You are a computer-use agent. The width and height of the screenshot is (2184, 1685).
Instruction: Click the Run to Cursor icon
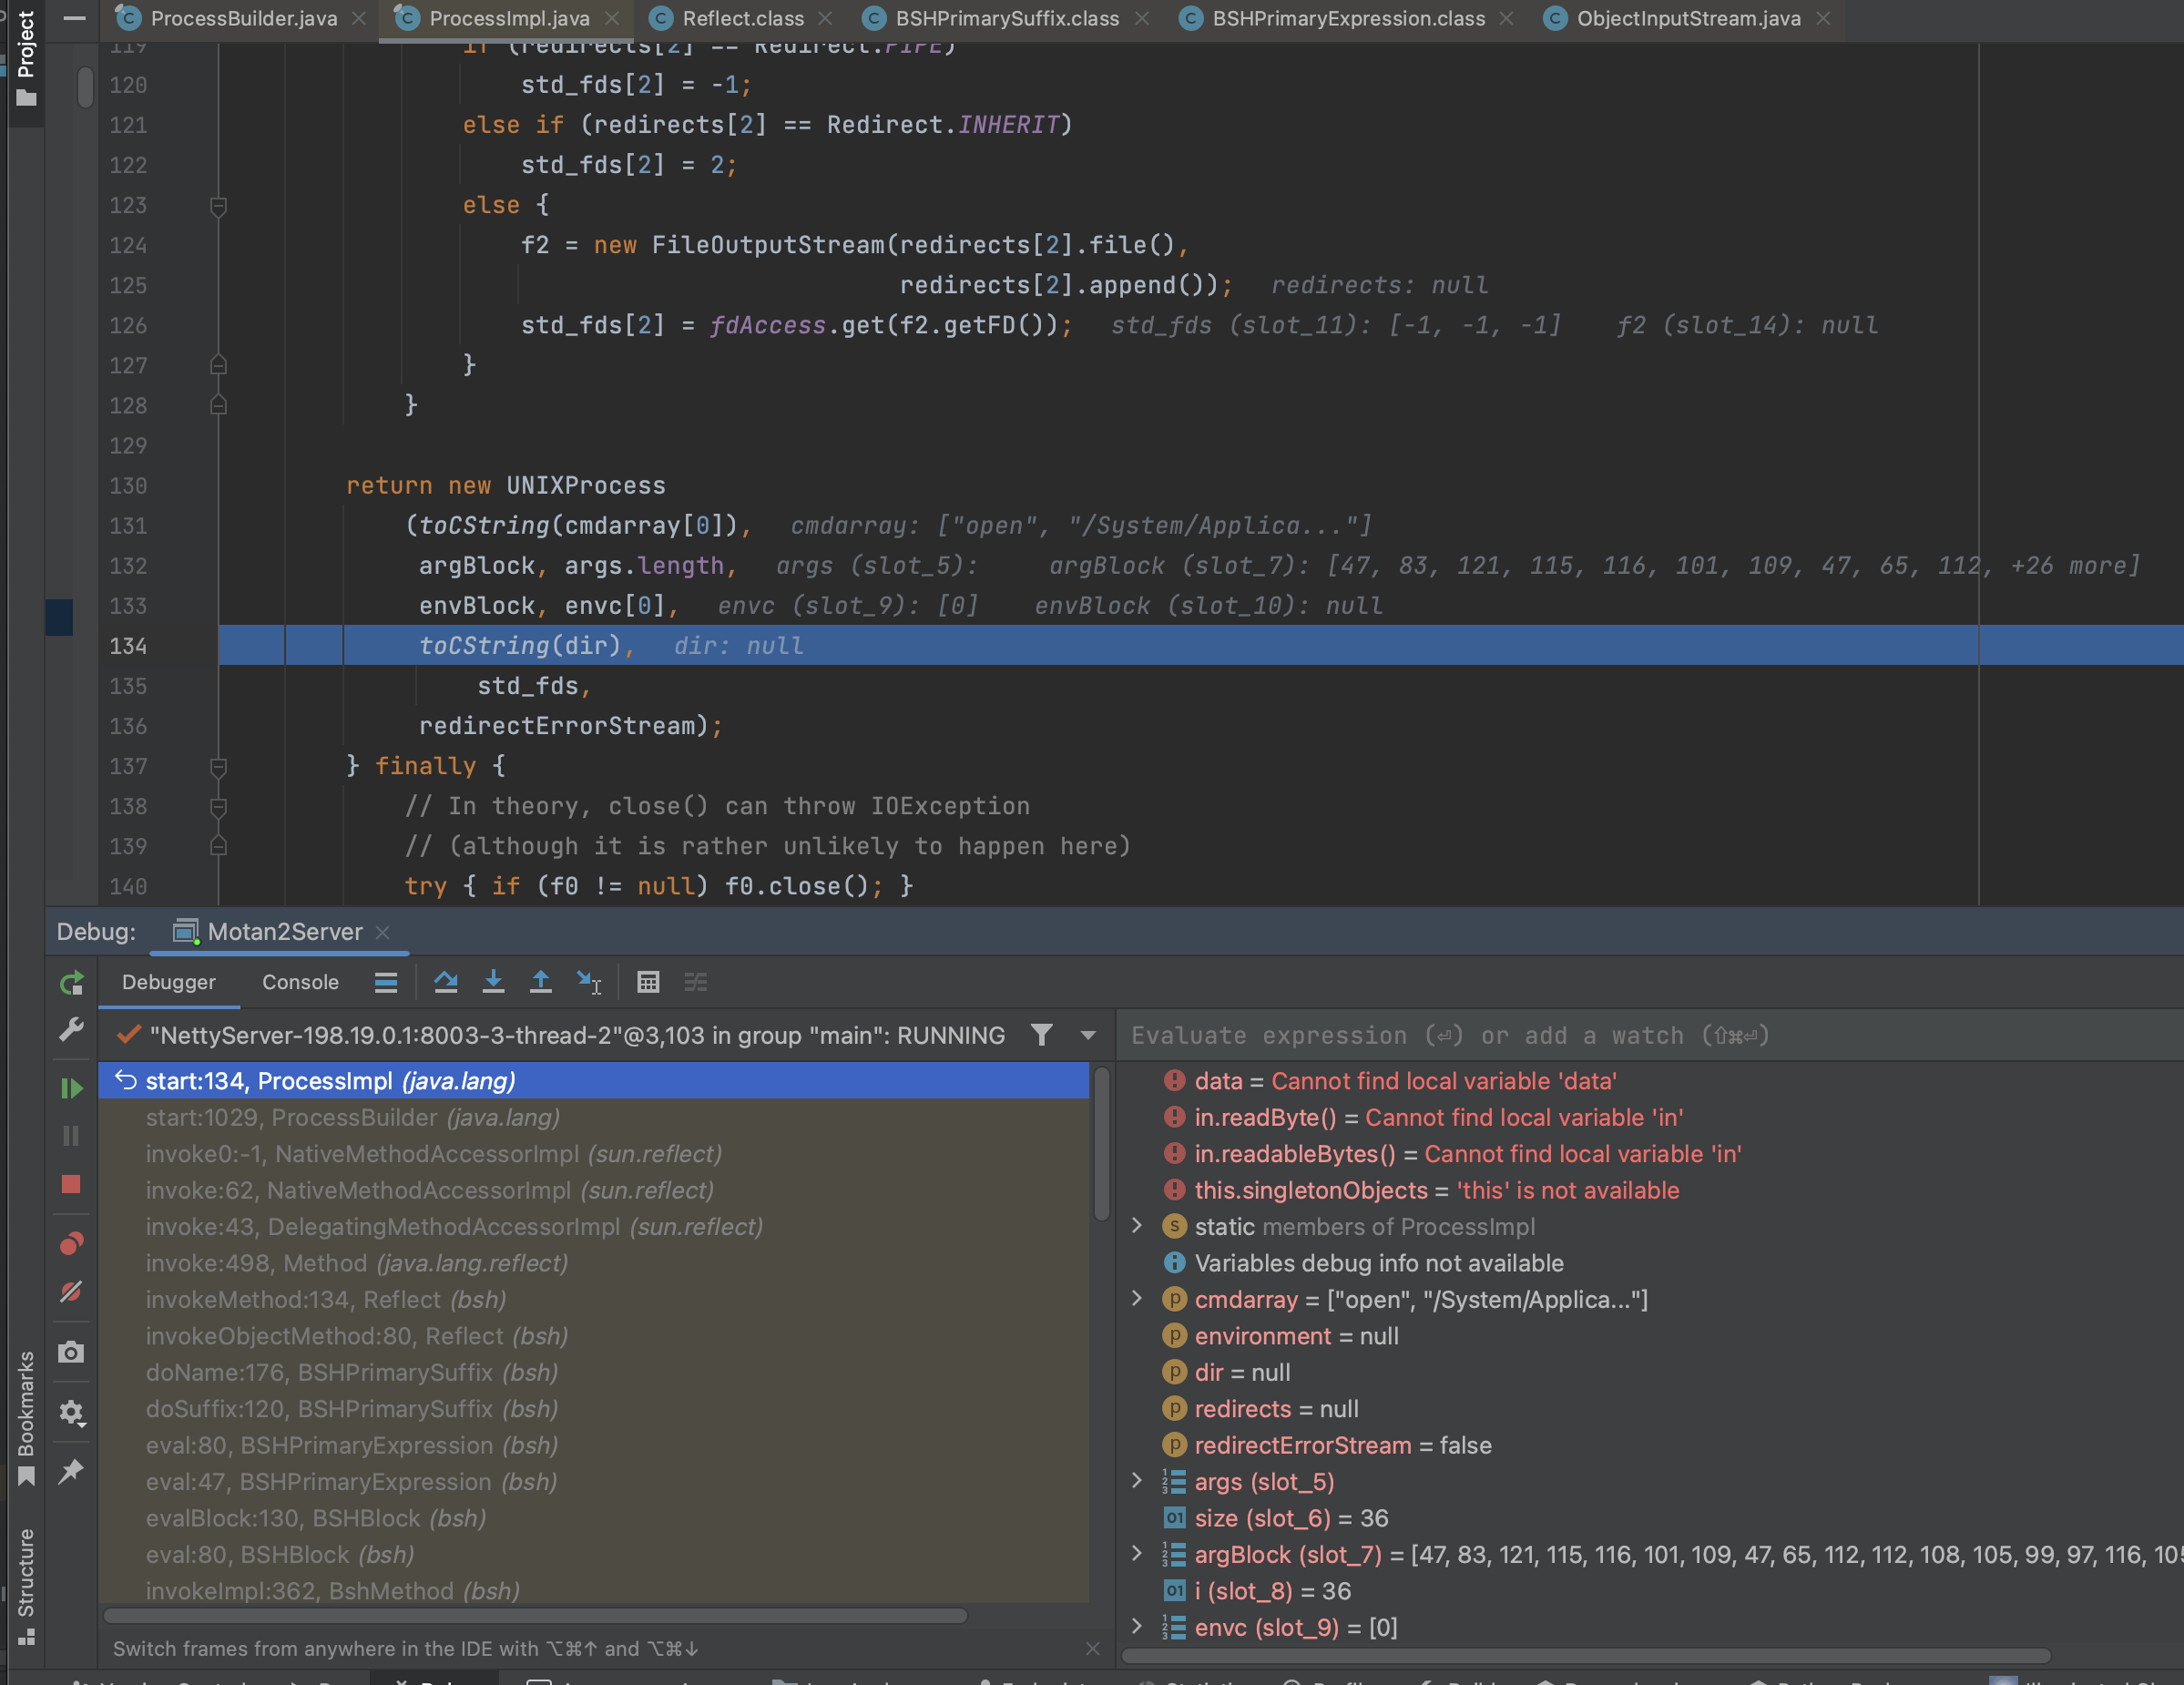click(588, 982)
